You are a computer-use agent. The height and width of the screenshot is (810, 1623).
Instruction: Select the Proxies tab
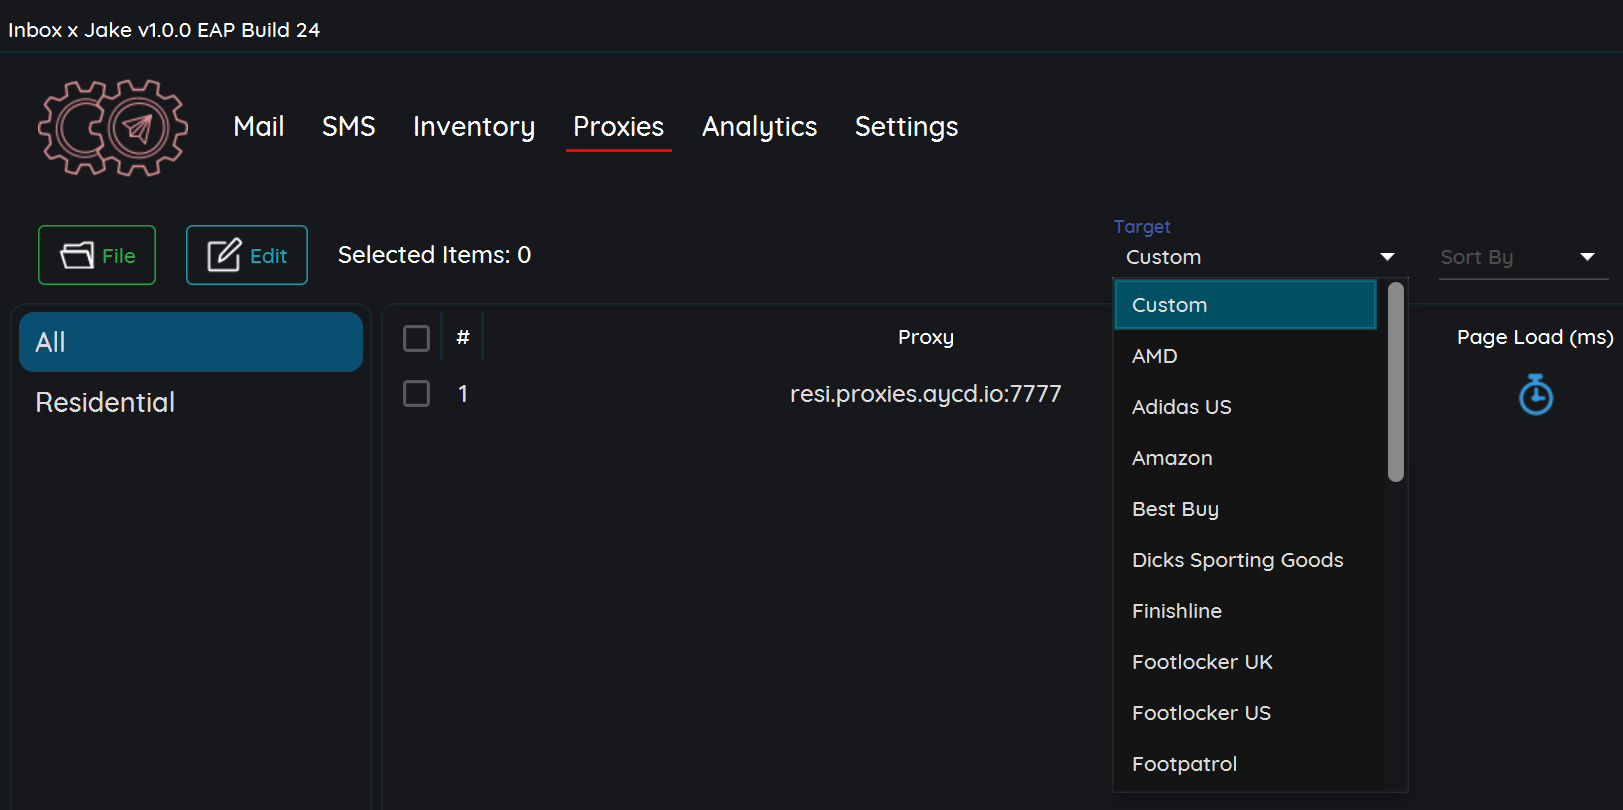pos(619,126)
